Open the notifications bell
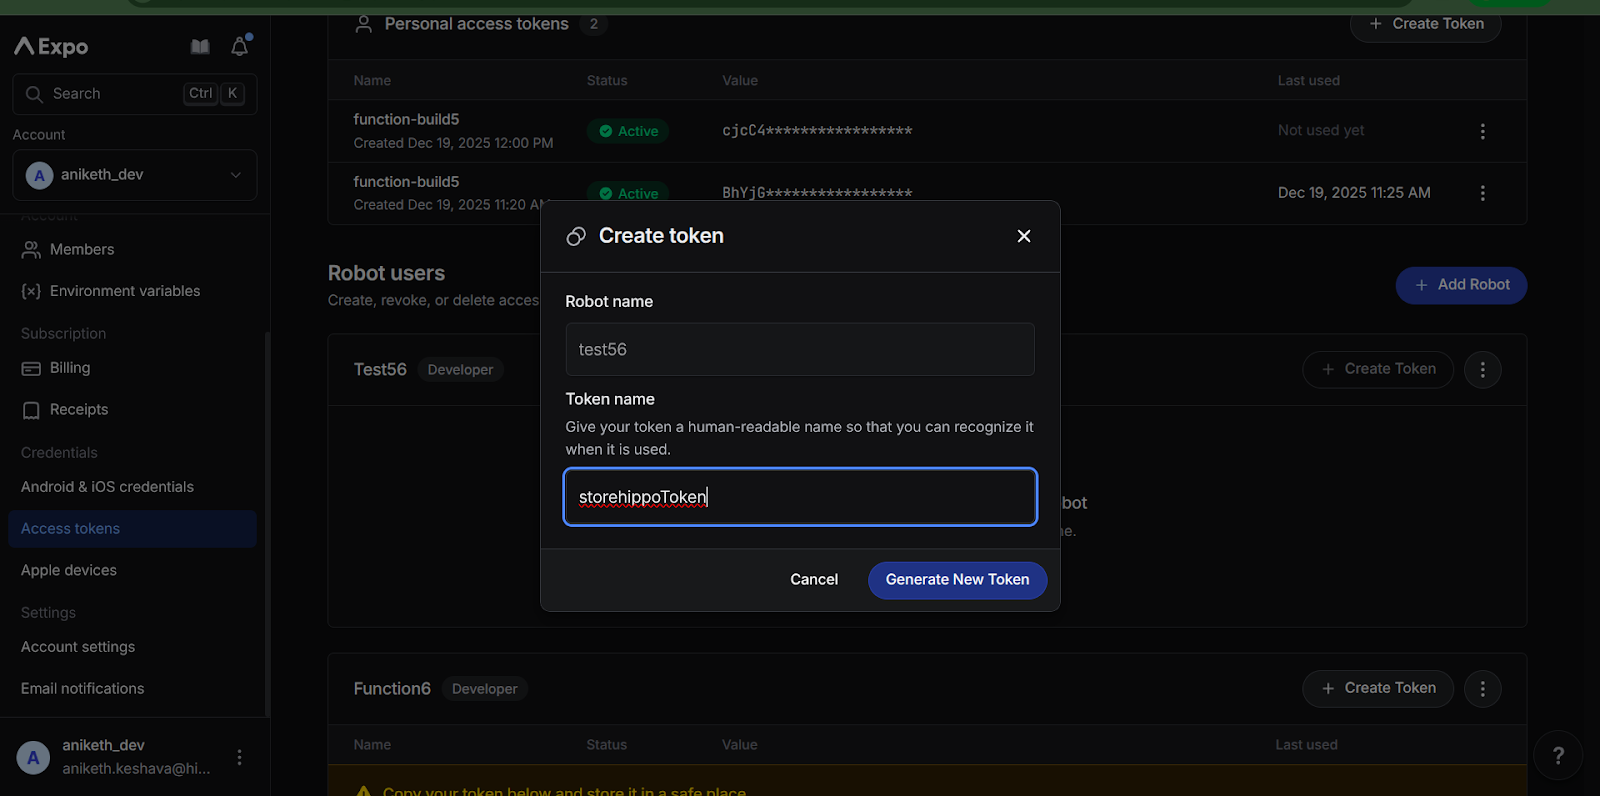Image resolution: width=1600 pixels, height=796 pixels. coord(240,47)
